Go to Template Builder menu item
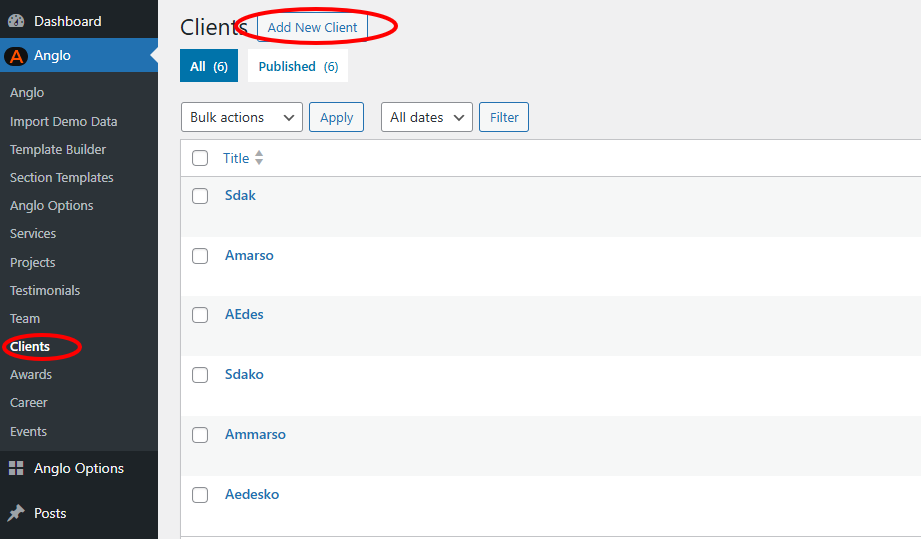The image size is (921, 539). [58, 149]
